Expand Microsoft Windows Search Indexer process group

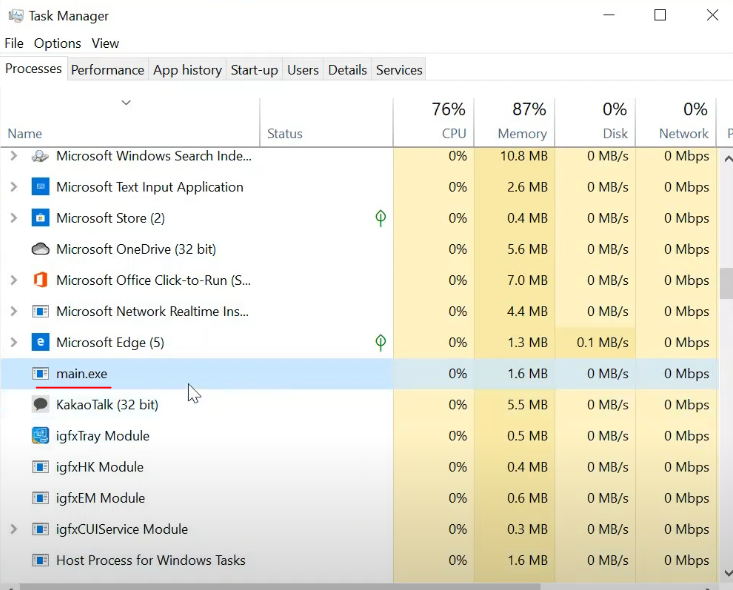14,156
